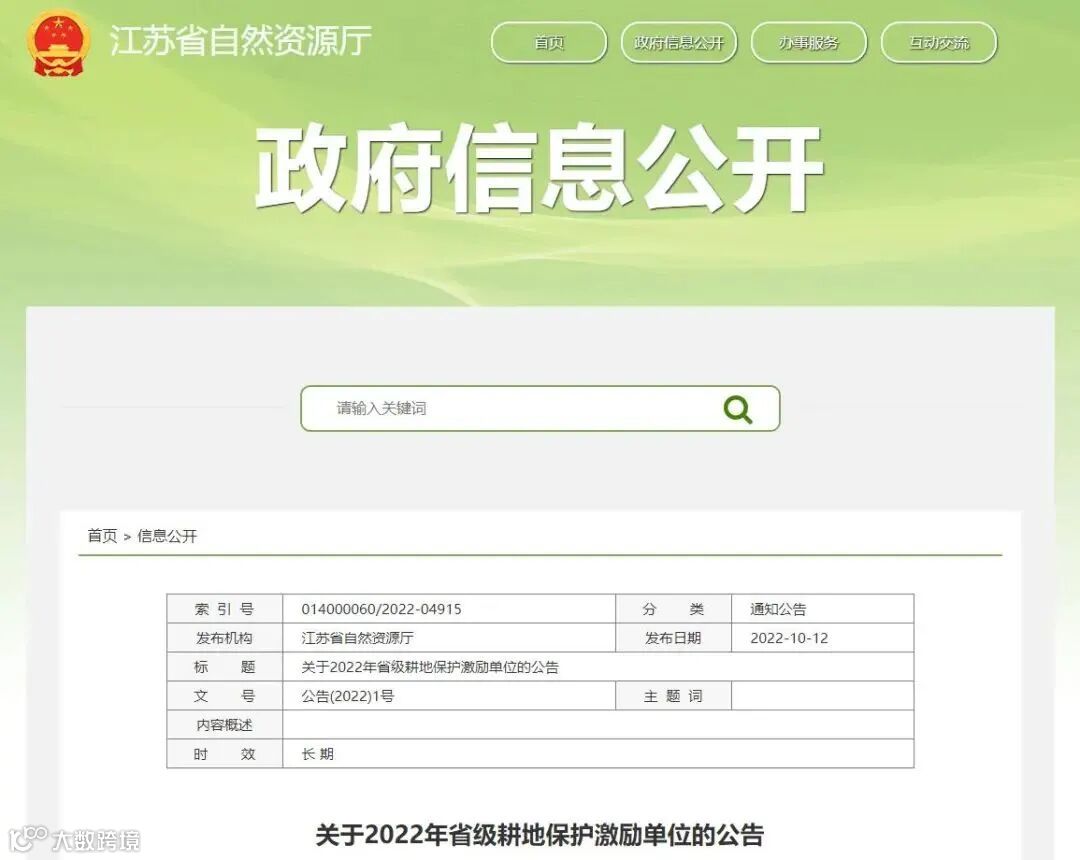Click the 请输入关键词 search field
1080x860 pixels.
click(540, 408)
